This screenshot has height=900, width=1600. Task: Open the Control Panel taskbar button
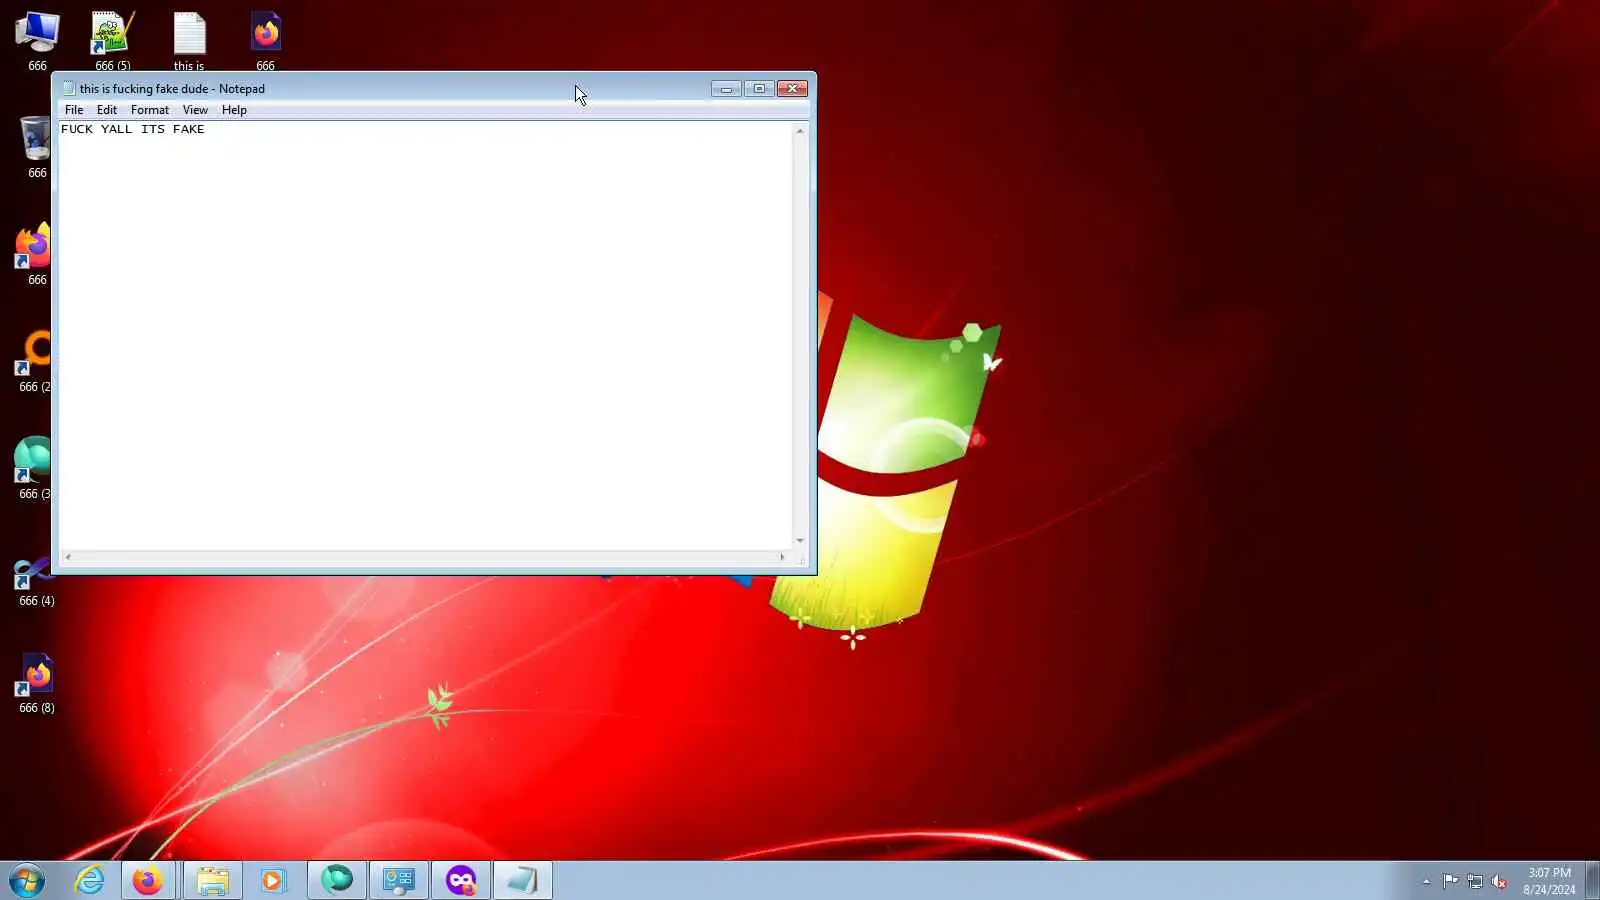click(399, 881)
